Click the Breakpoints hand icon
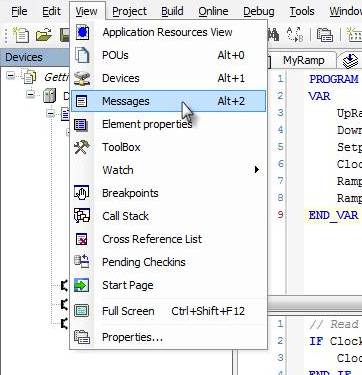This screenshot has height=375, width=362. [82, 193]
